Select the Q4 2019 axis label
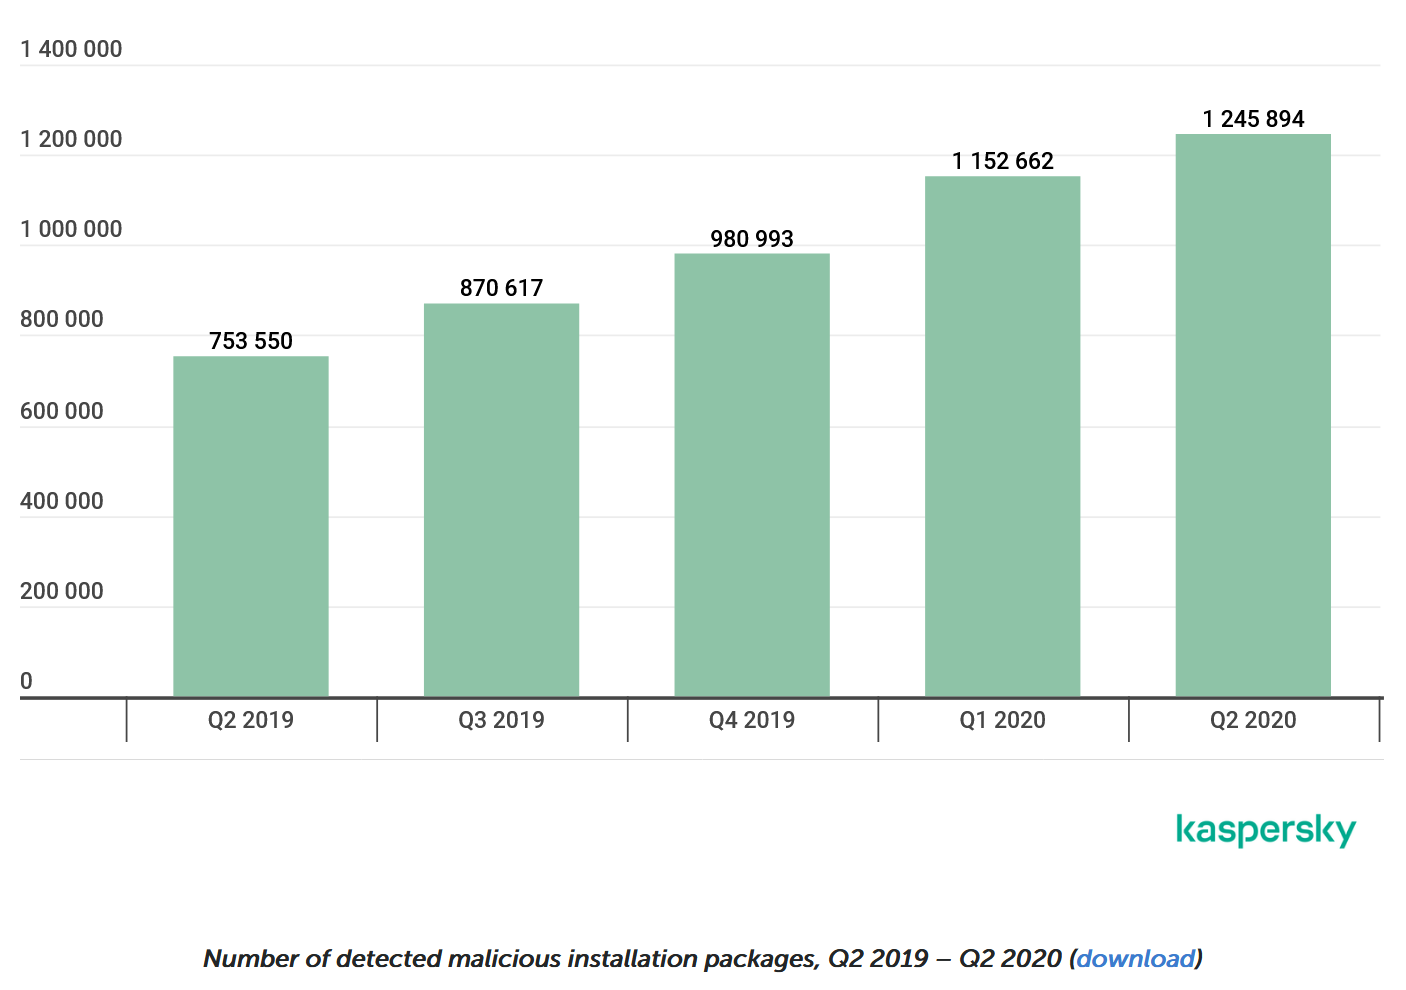 tap(752, 720)
